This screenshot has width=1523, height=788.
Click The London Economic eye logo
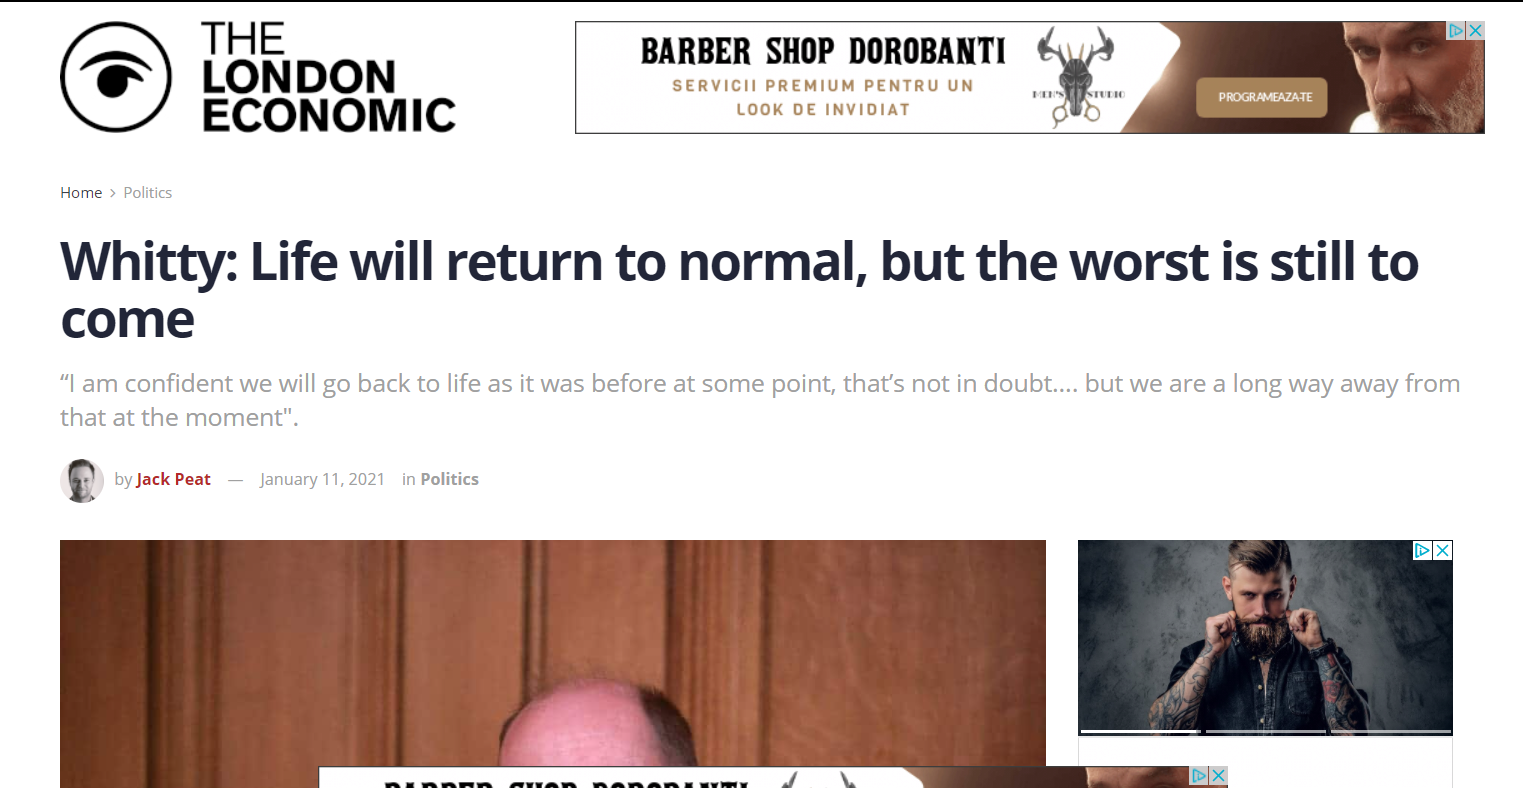point(116,77)
